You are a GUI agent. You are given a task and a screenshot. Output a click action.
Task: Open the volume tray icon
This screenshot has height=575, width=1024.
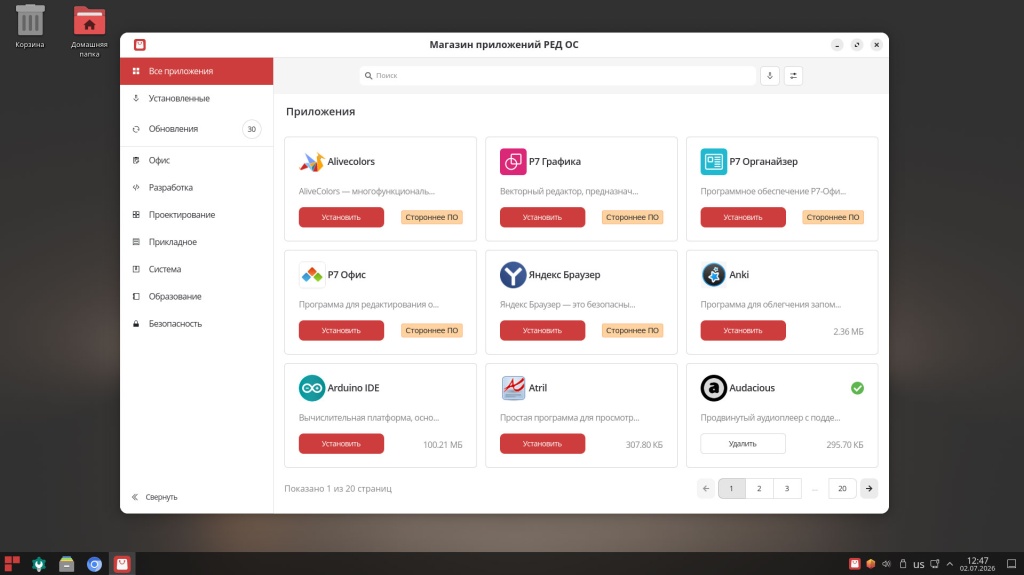(886, 564)
